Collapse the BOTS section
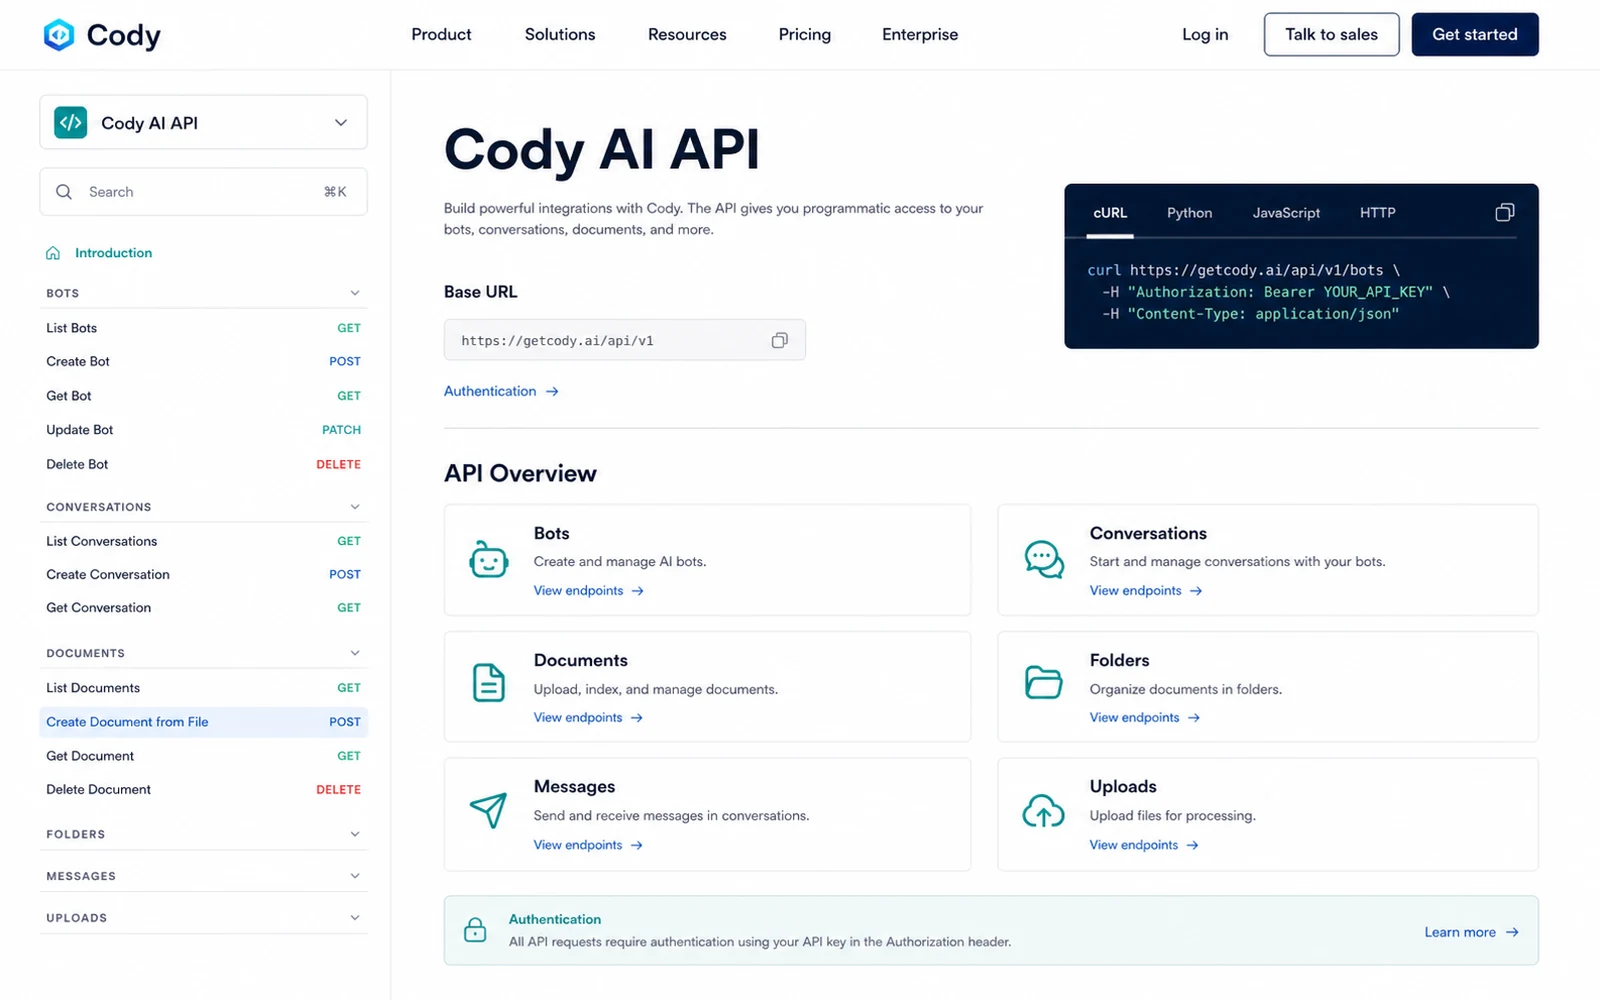 tap(355, 293)
